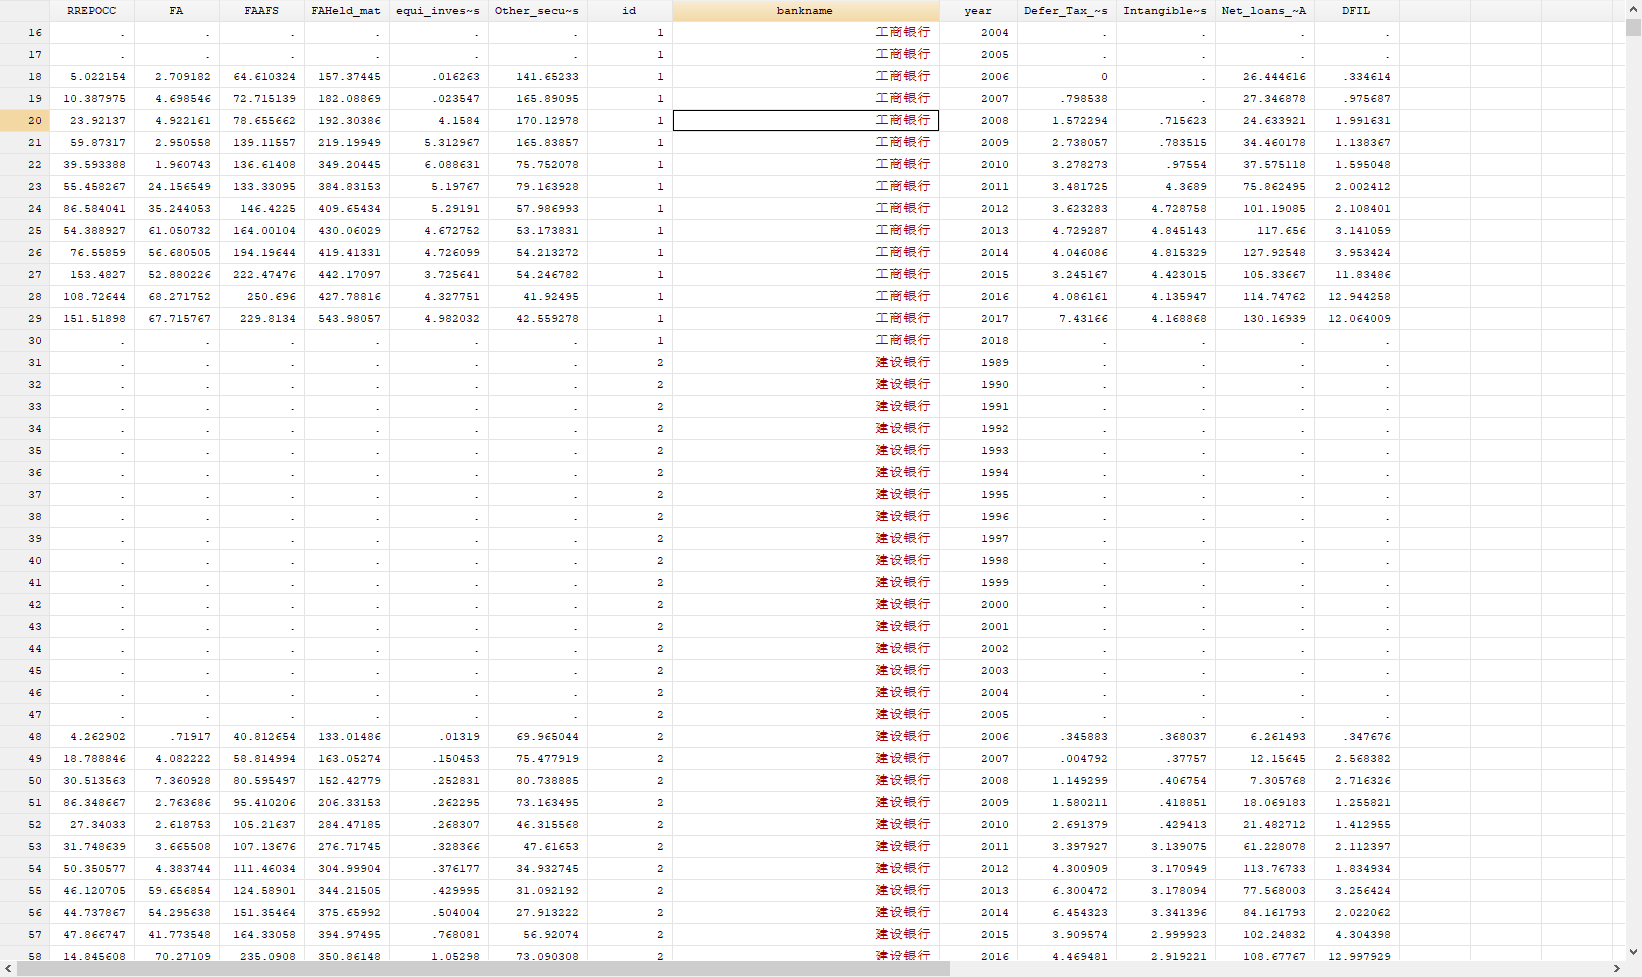
Task: Click the cell with value 26.444616
Action: 1264,77
